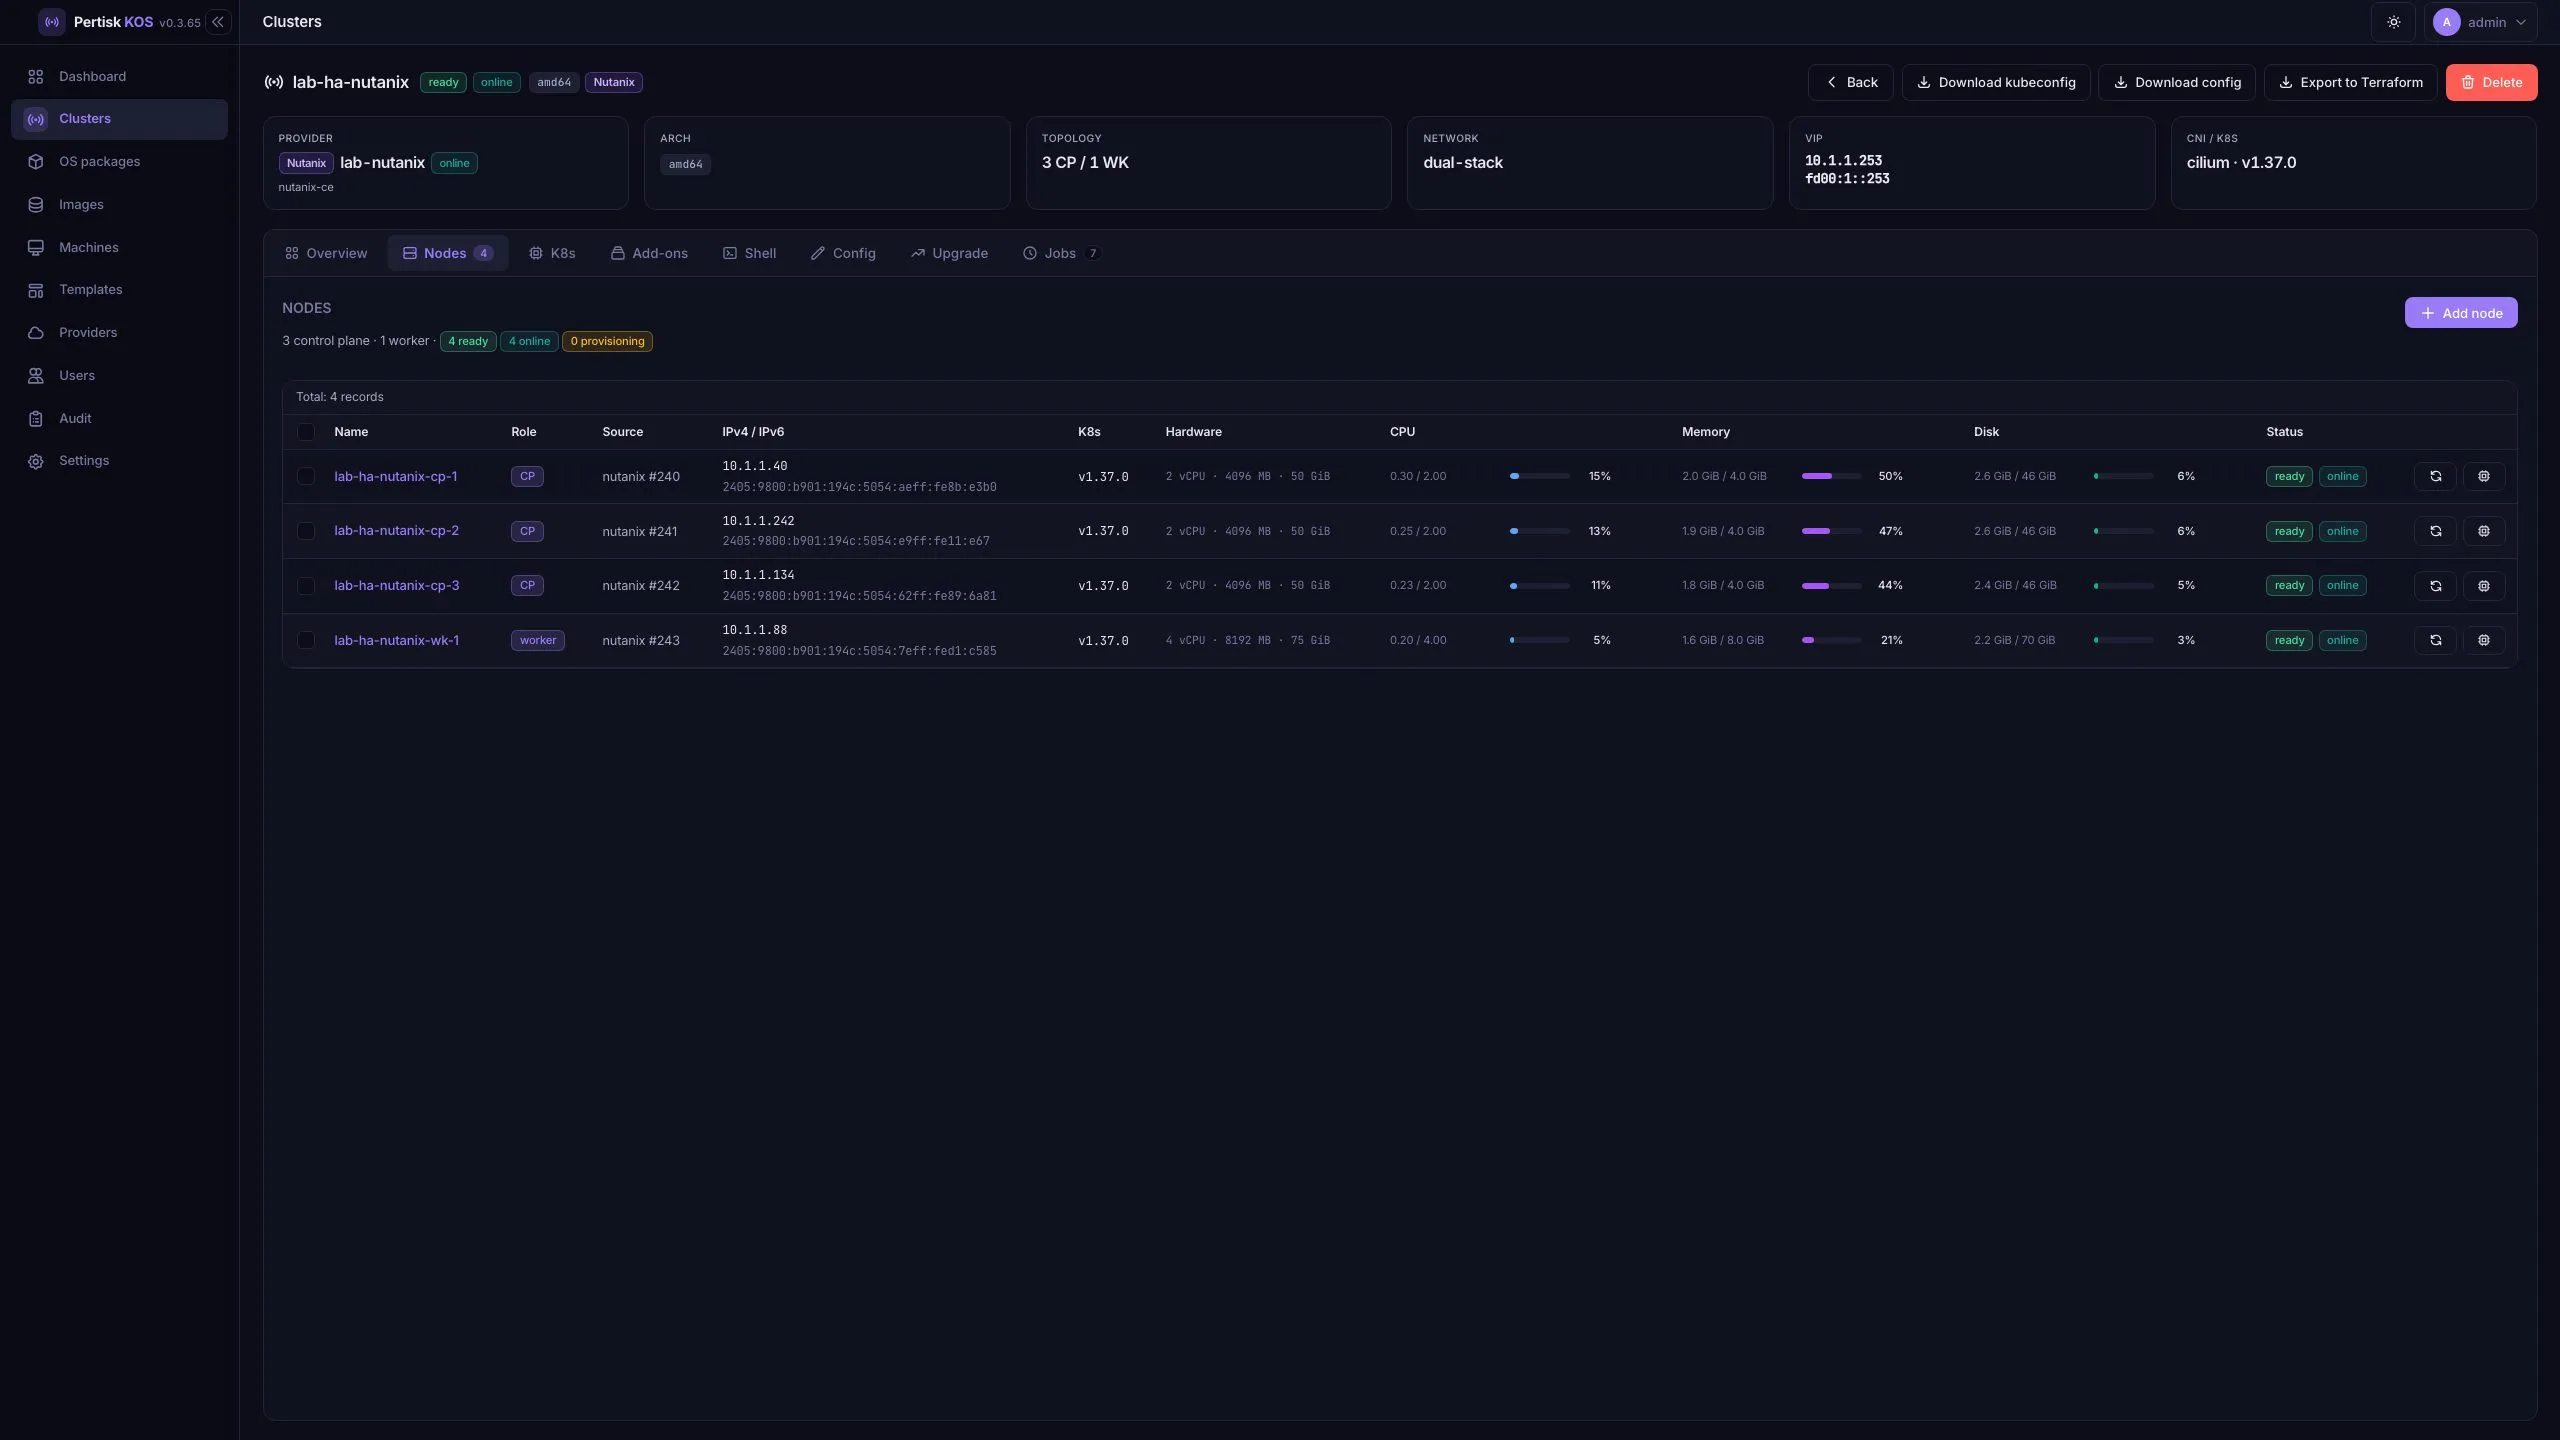Sort by the Name column header

coord(351,432)
